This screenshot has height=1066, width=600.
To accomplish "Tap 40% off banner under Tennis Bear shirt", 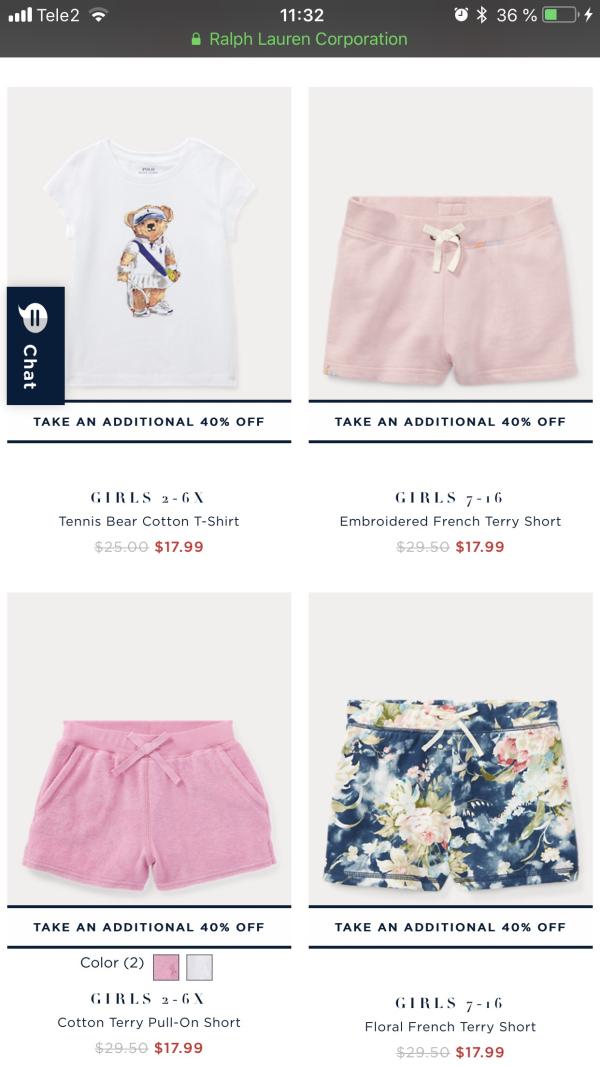I will (x=149, y=422).
